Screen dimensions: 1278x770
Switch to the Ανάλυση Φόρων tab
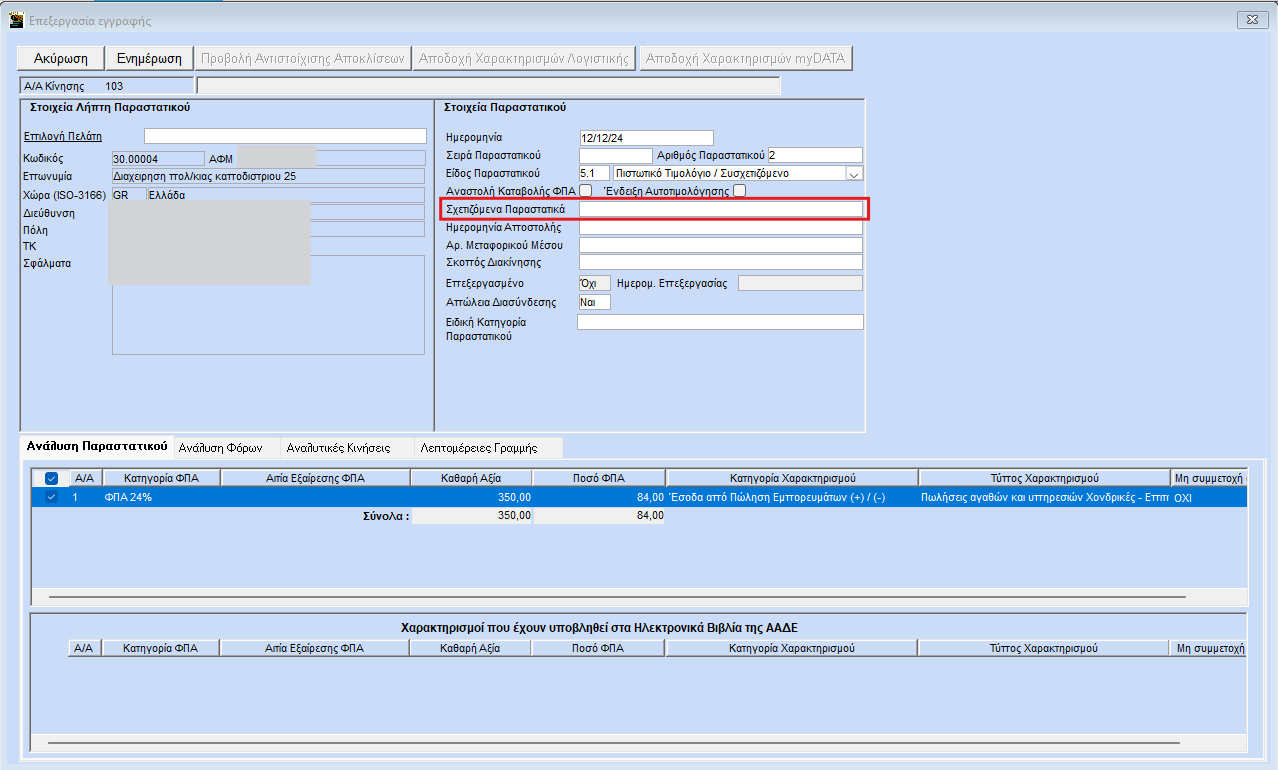[x=226, y=447]
